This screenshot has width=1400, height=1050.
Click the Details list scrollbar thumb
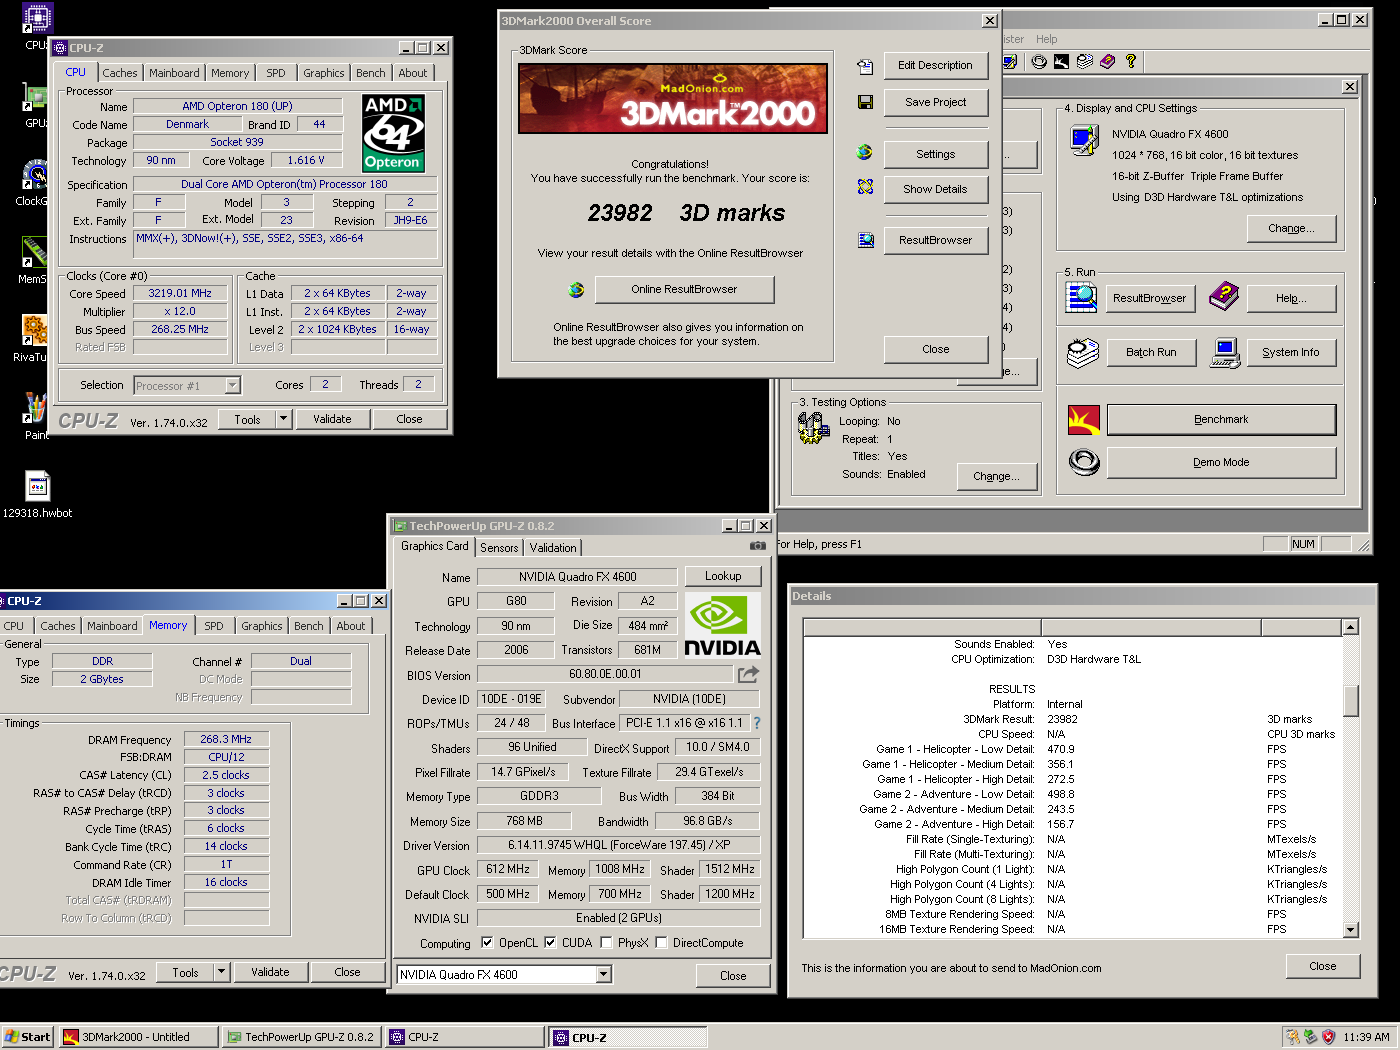click(1351, 701)
